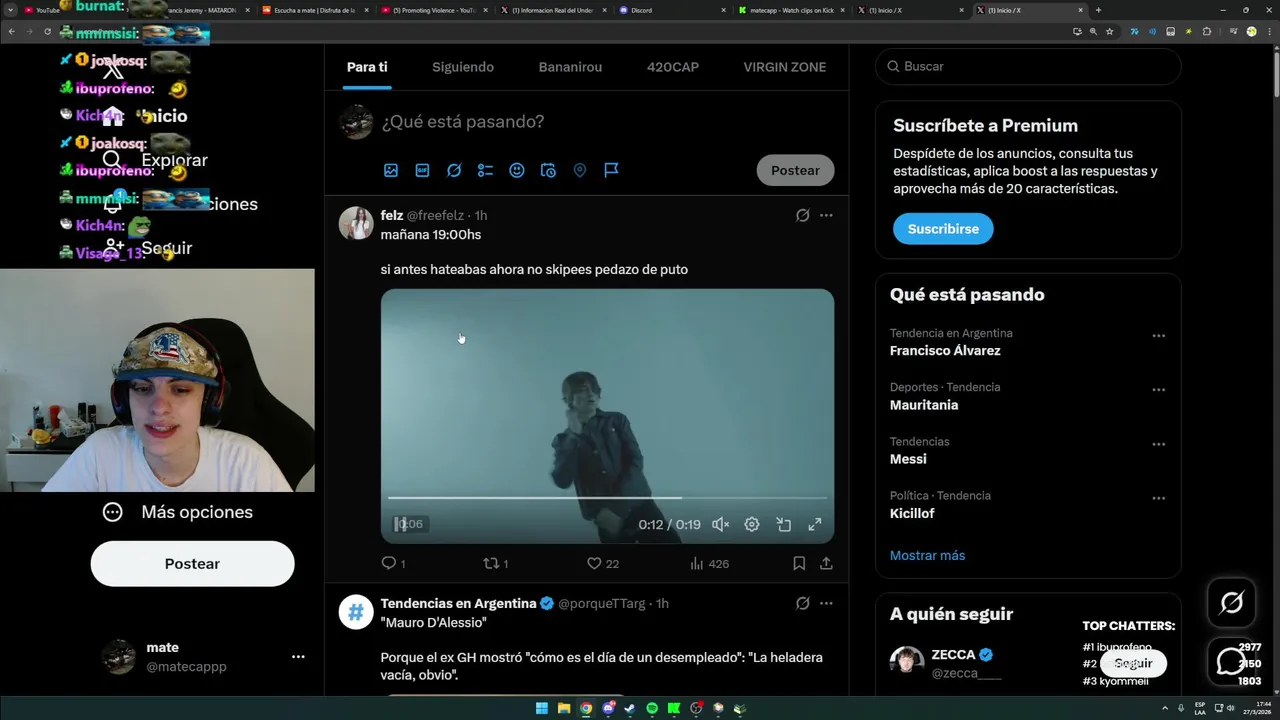Open options for Francisco Álvarez trend
The height and width of the screenshot is (720, 1280).
coord(1158,336)
